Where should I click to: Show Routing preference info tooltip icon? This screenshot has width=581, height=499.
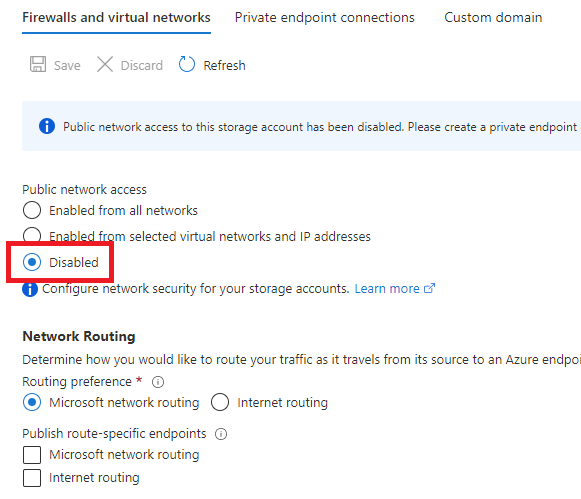point(158,382)
